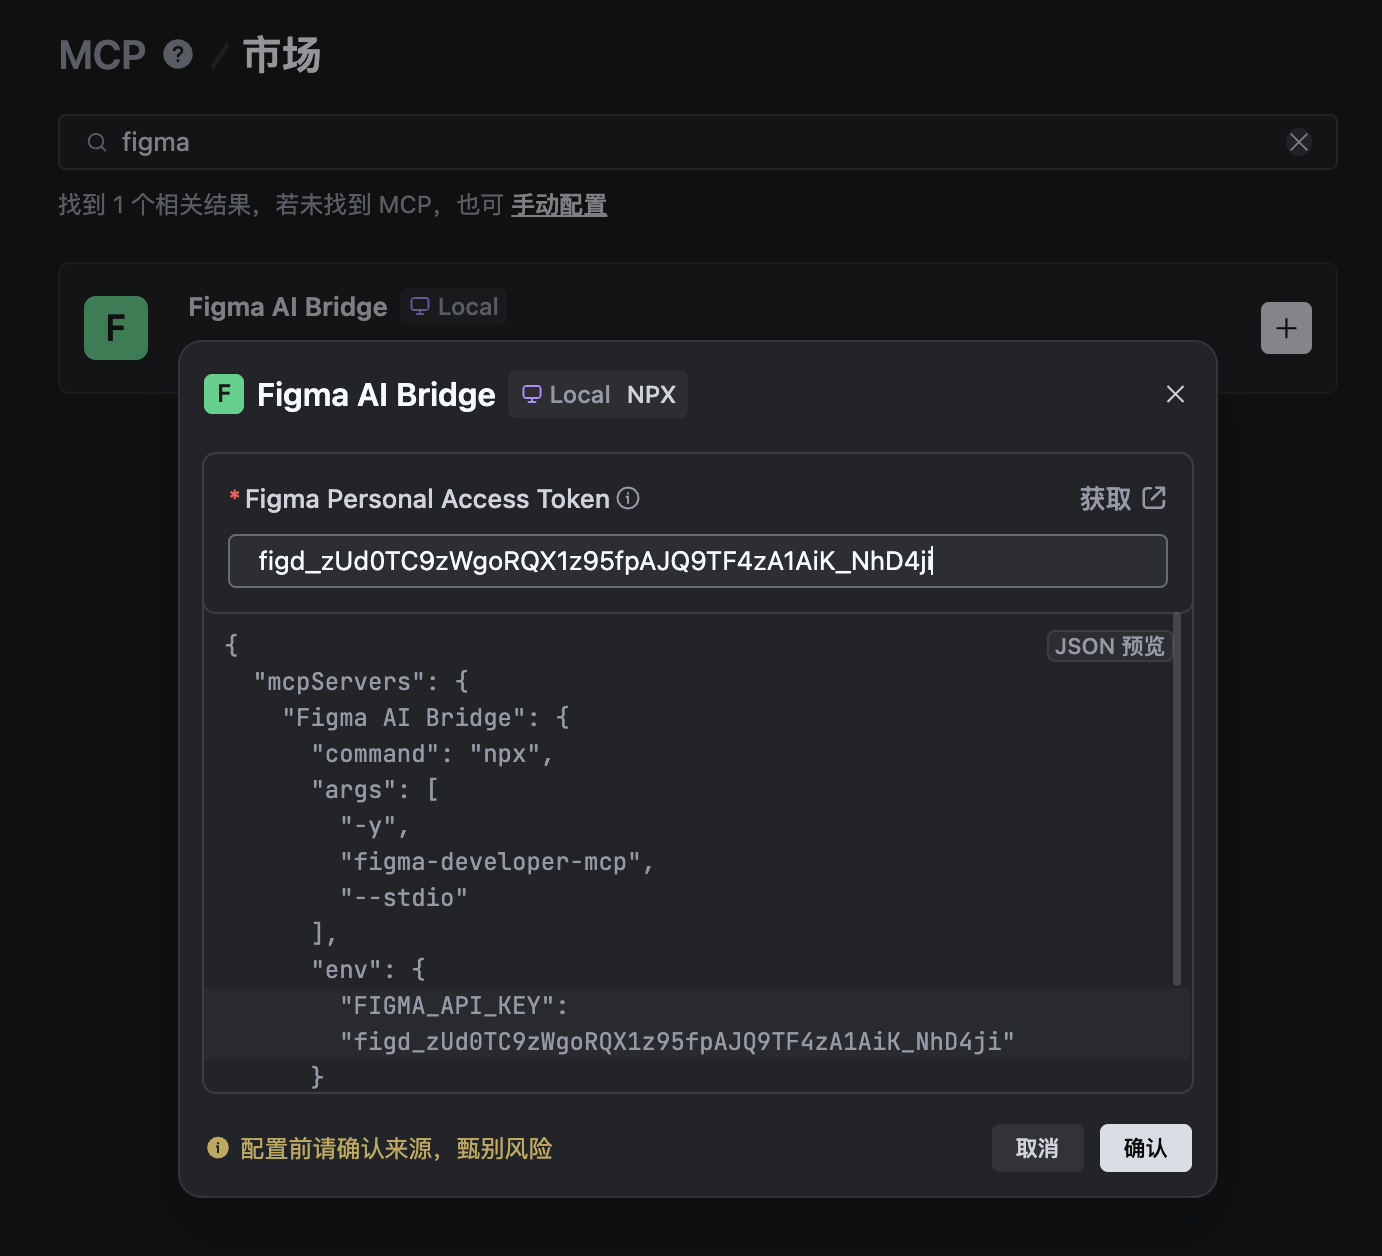Click the 市场 breadcrumb heading

(282, 55)
